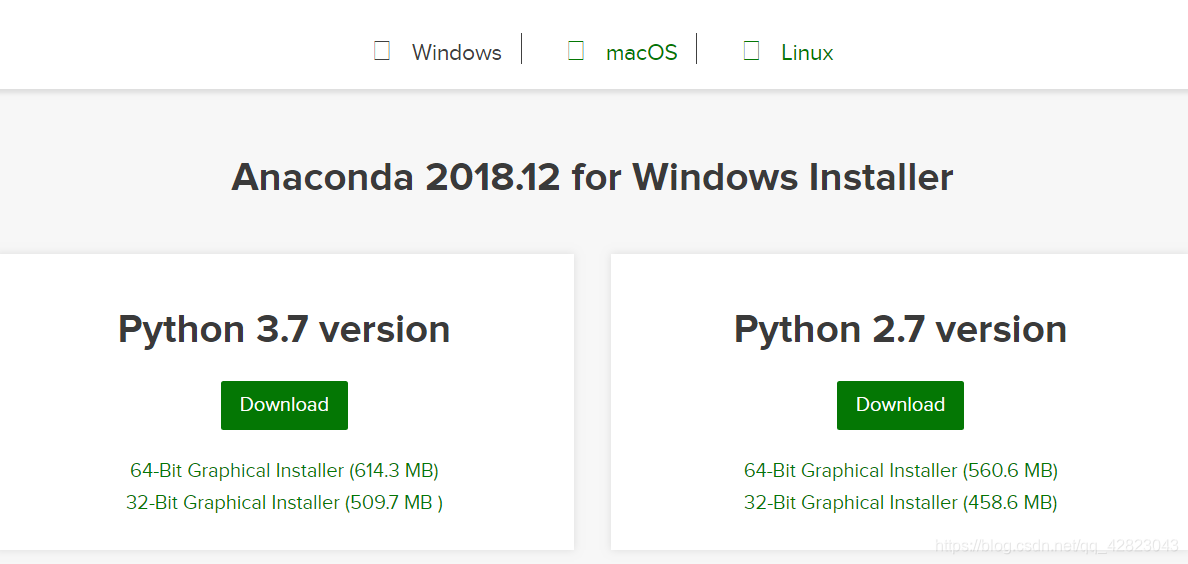Open 64-Bit Graphical Installer (614.3 MB) link

284,470
